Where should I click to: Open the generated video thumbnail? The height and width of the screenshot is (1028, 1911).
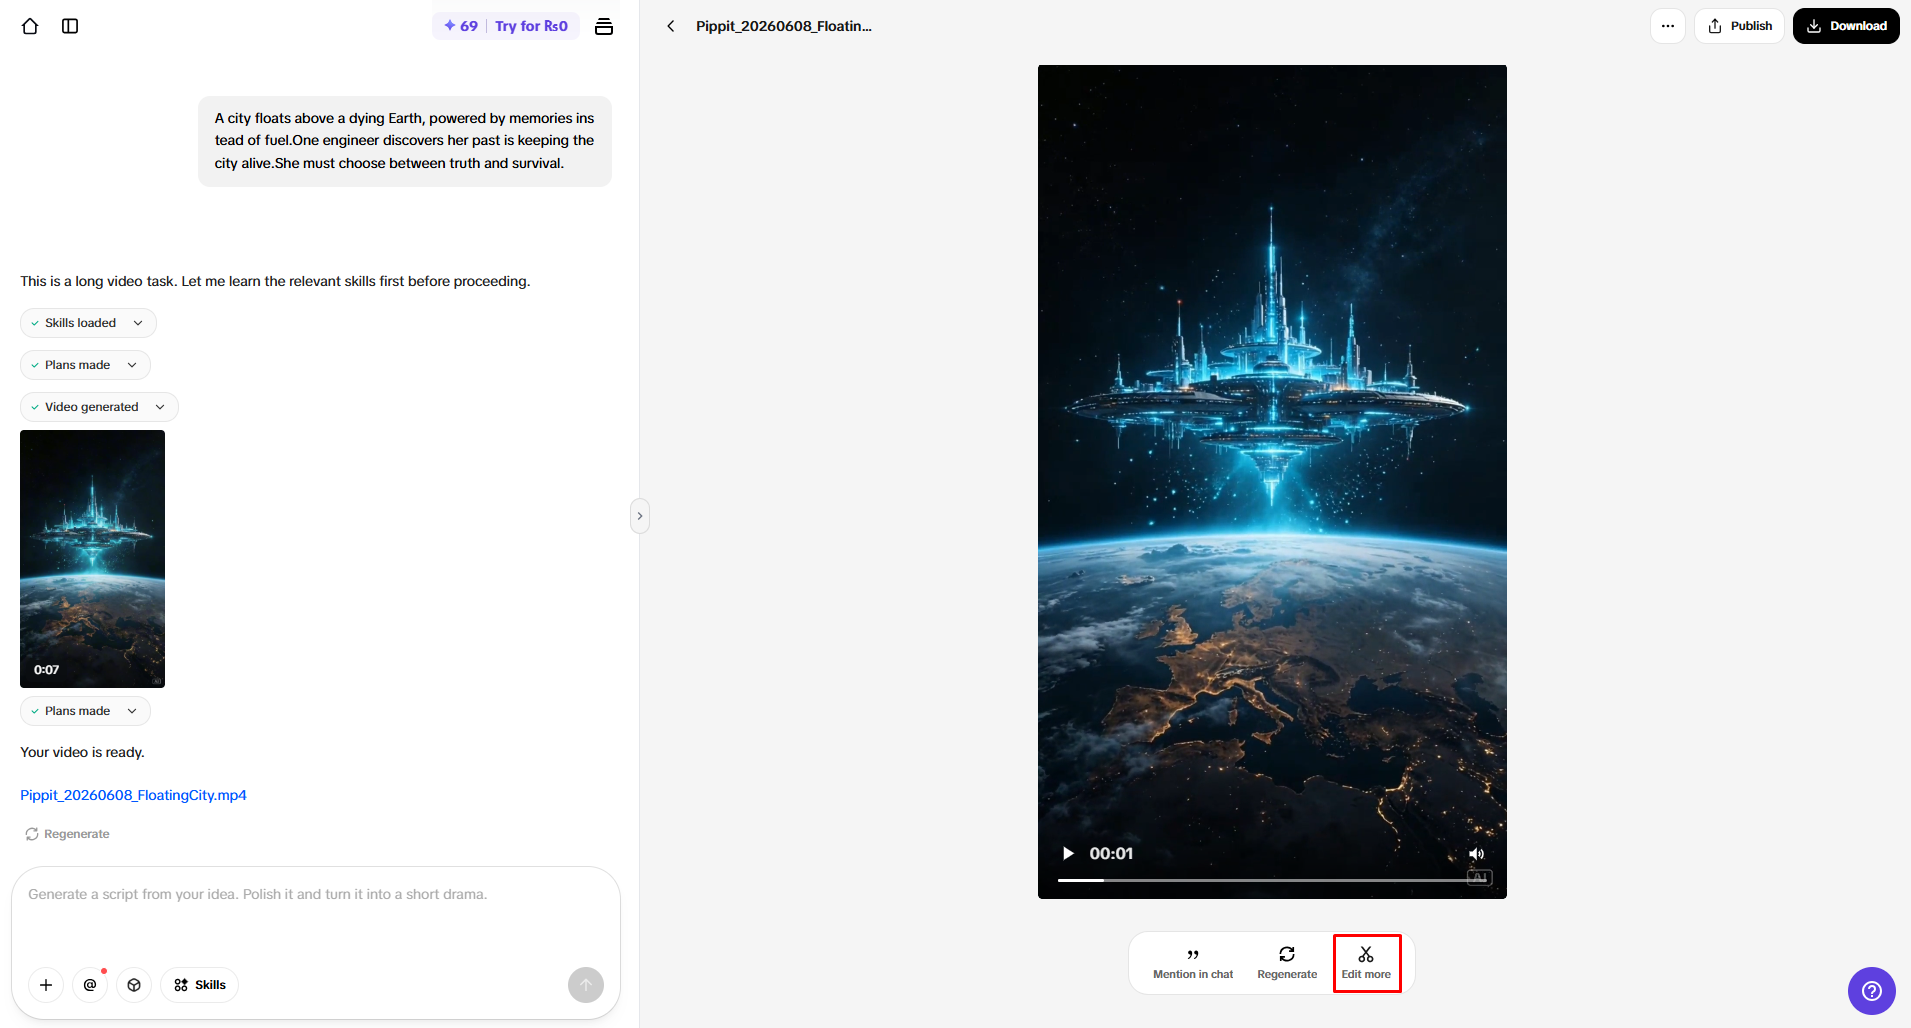92,559
